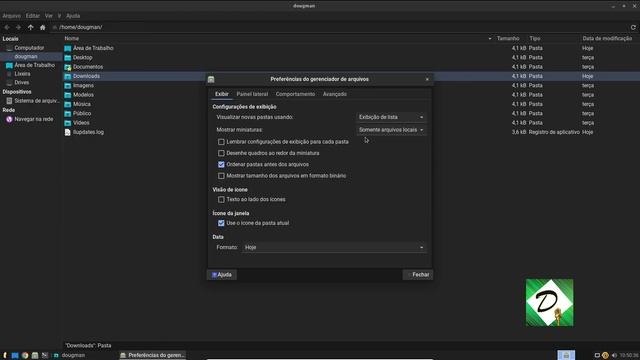Select the Vídeos folder icon
This screenshot has width=640, height=360.
(68, 123)
